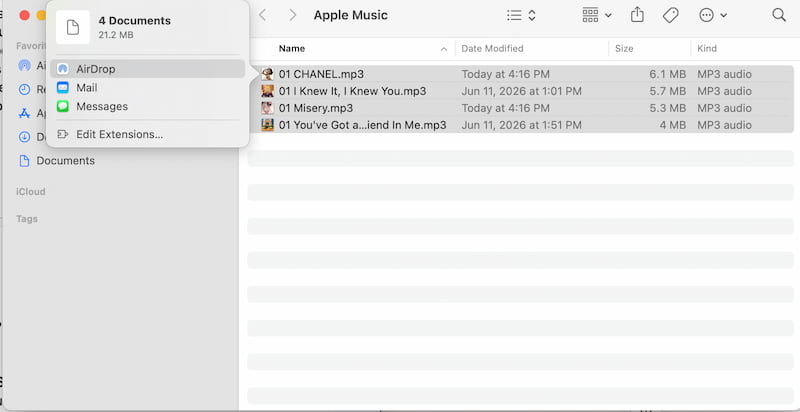
Task: Go back with the left chevron
Action: pos(262,15)
